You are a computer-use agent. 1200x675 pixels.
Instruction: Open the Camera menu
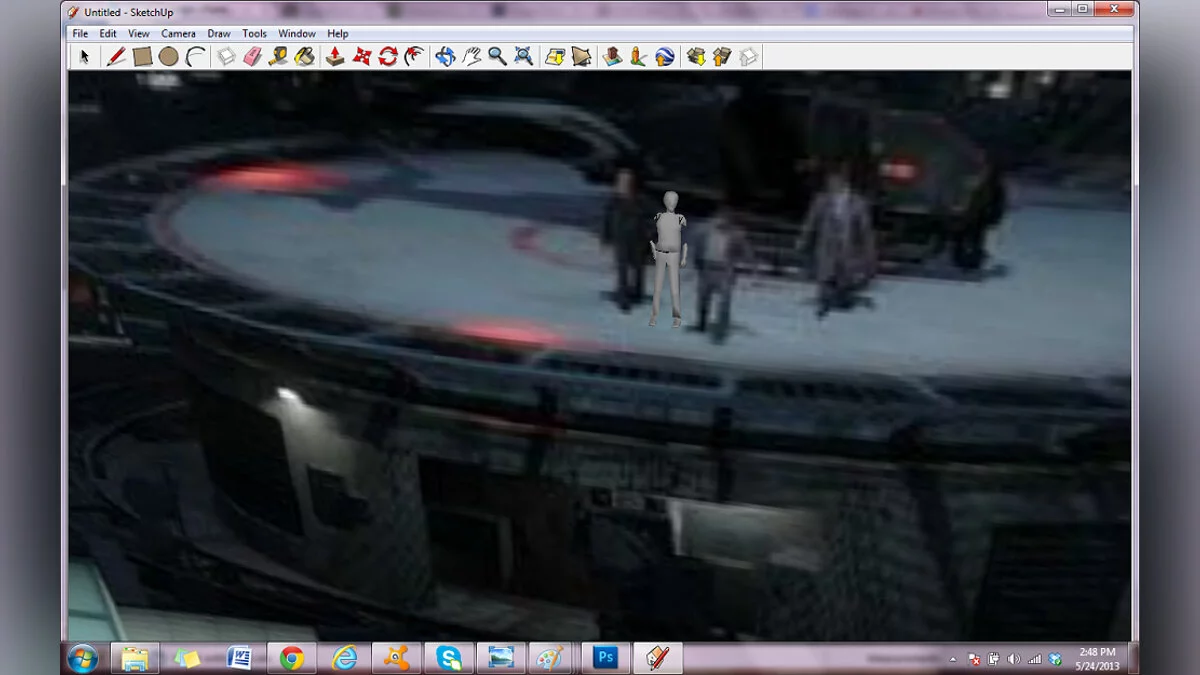point(179,34)
